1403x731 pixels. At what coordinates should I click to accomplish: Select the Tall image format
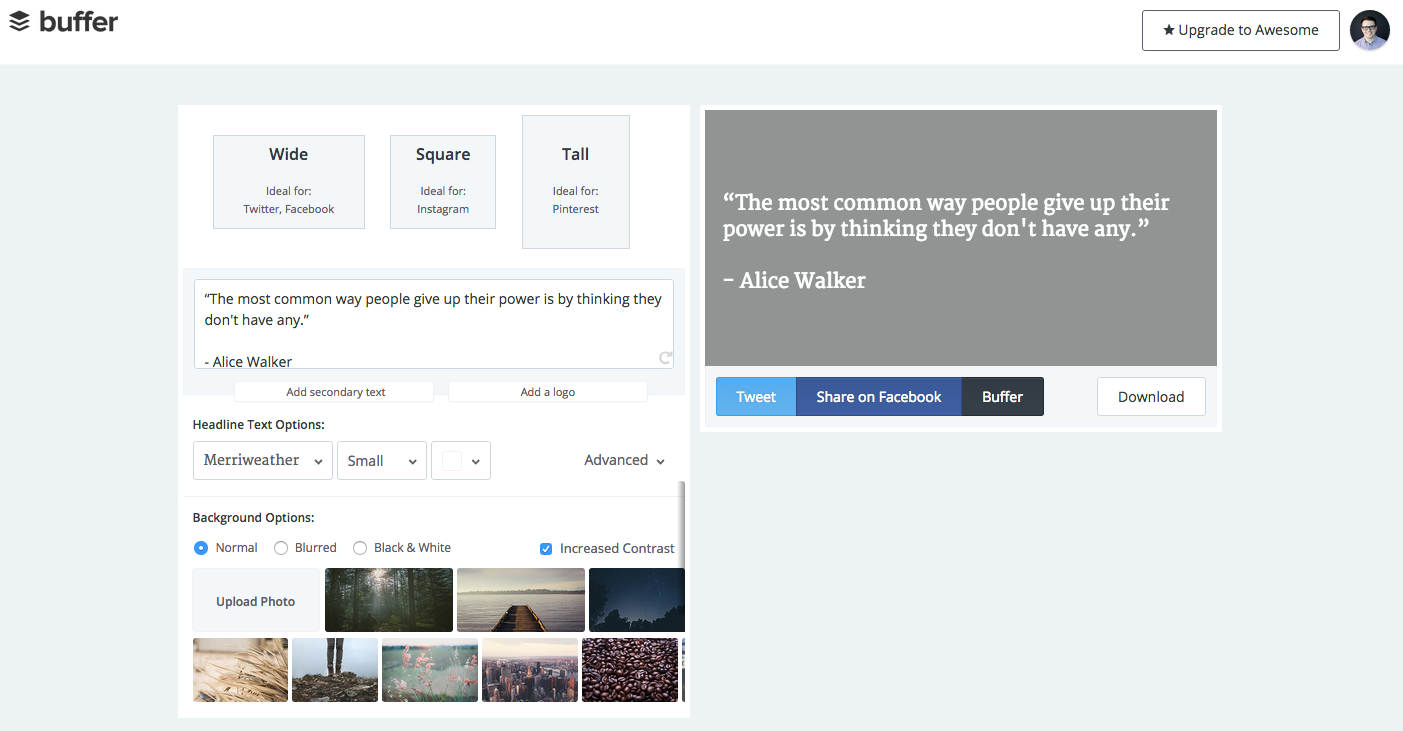(576, 182)
